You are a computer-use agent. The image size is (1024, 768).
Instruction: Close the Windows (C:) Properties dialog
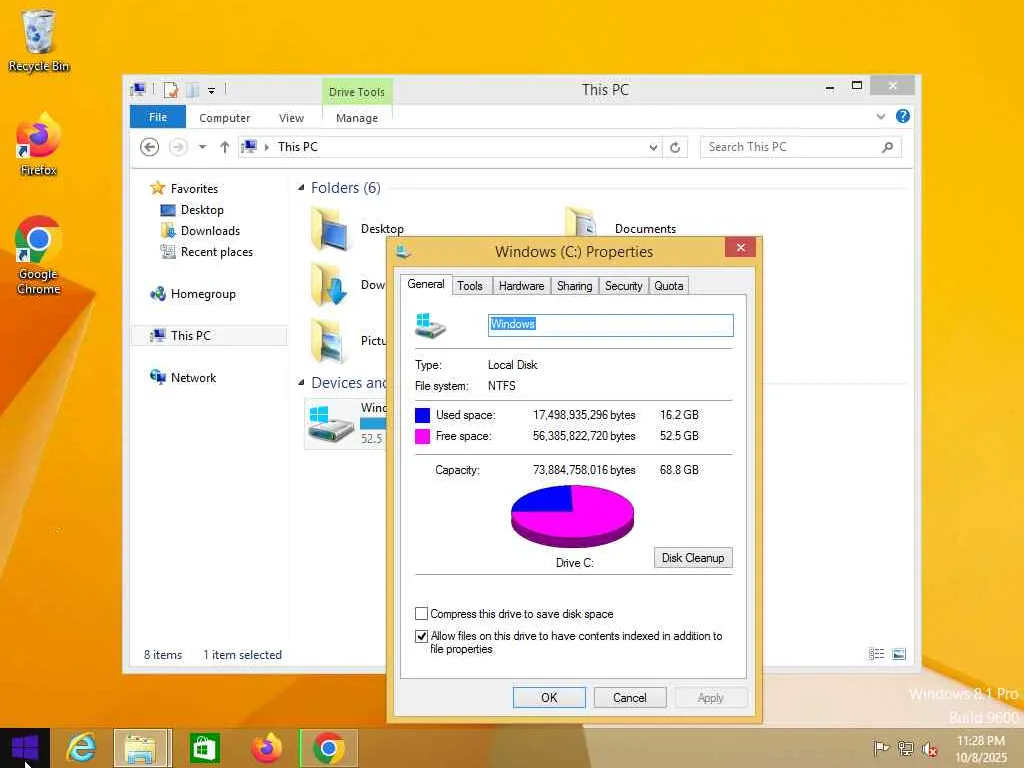(x=741, y=247)
